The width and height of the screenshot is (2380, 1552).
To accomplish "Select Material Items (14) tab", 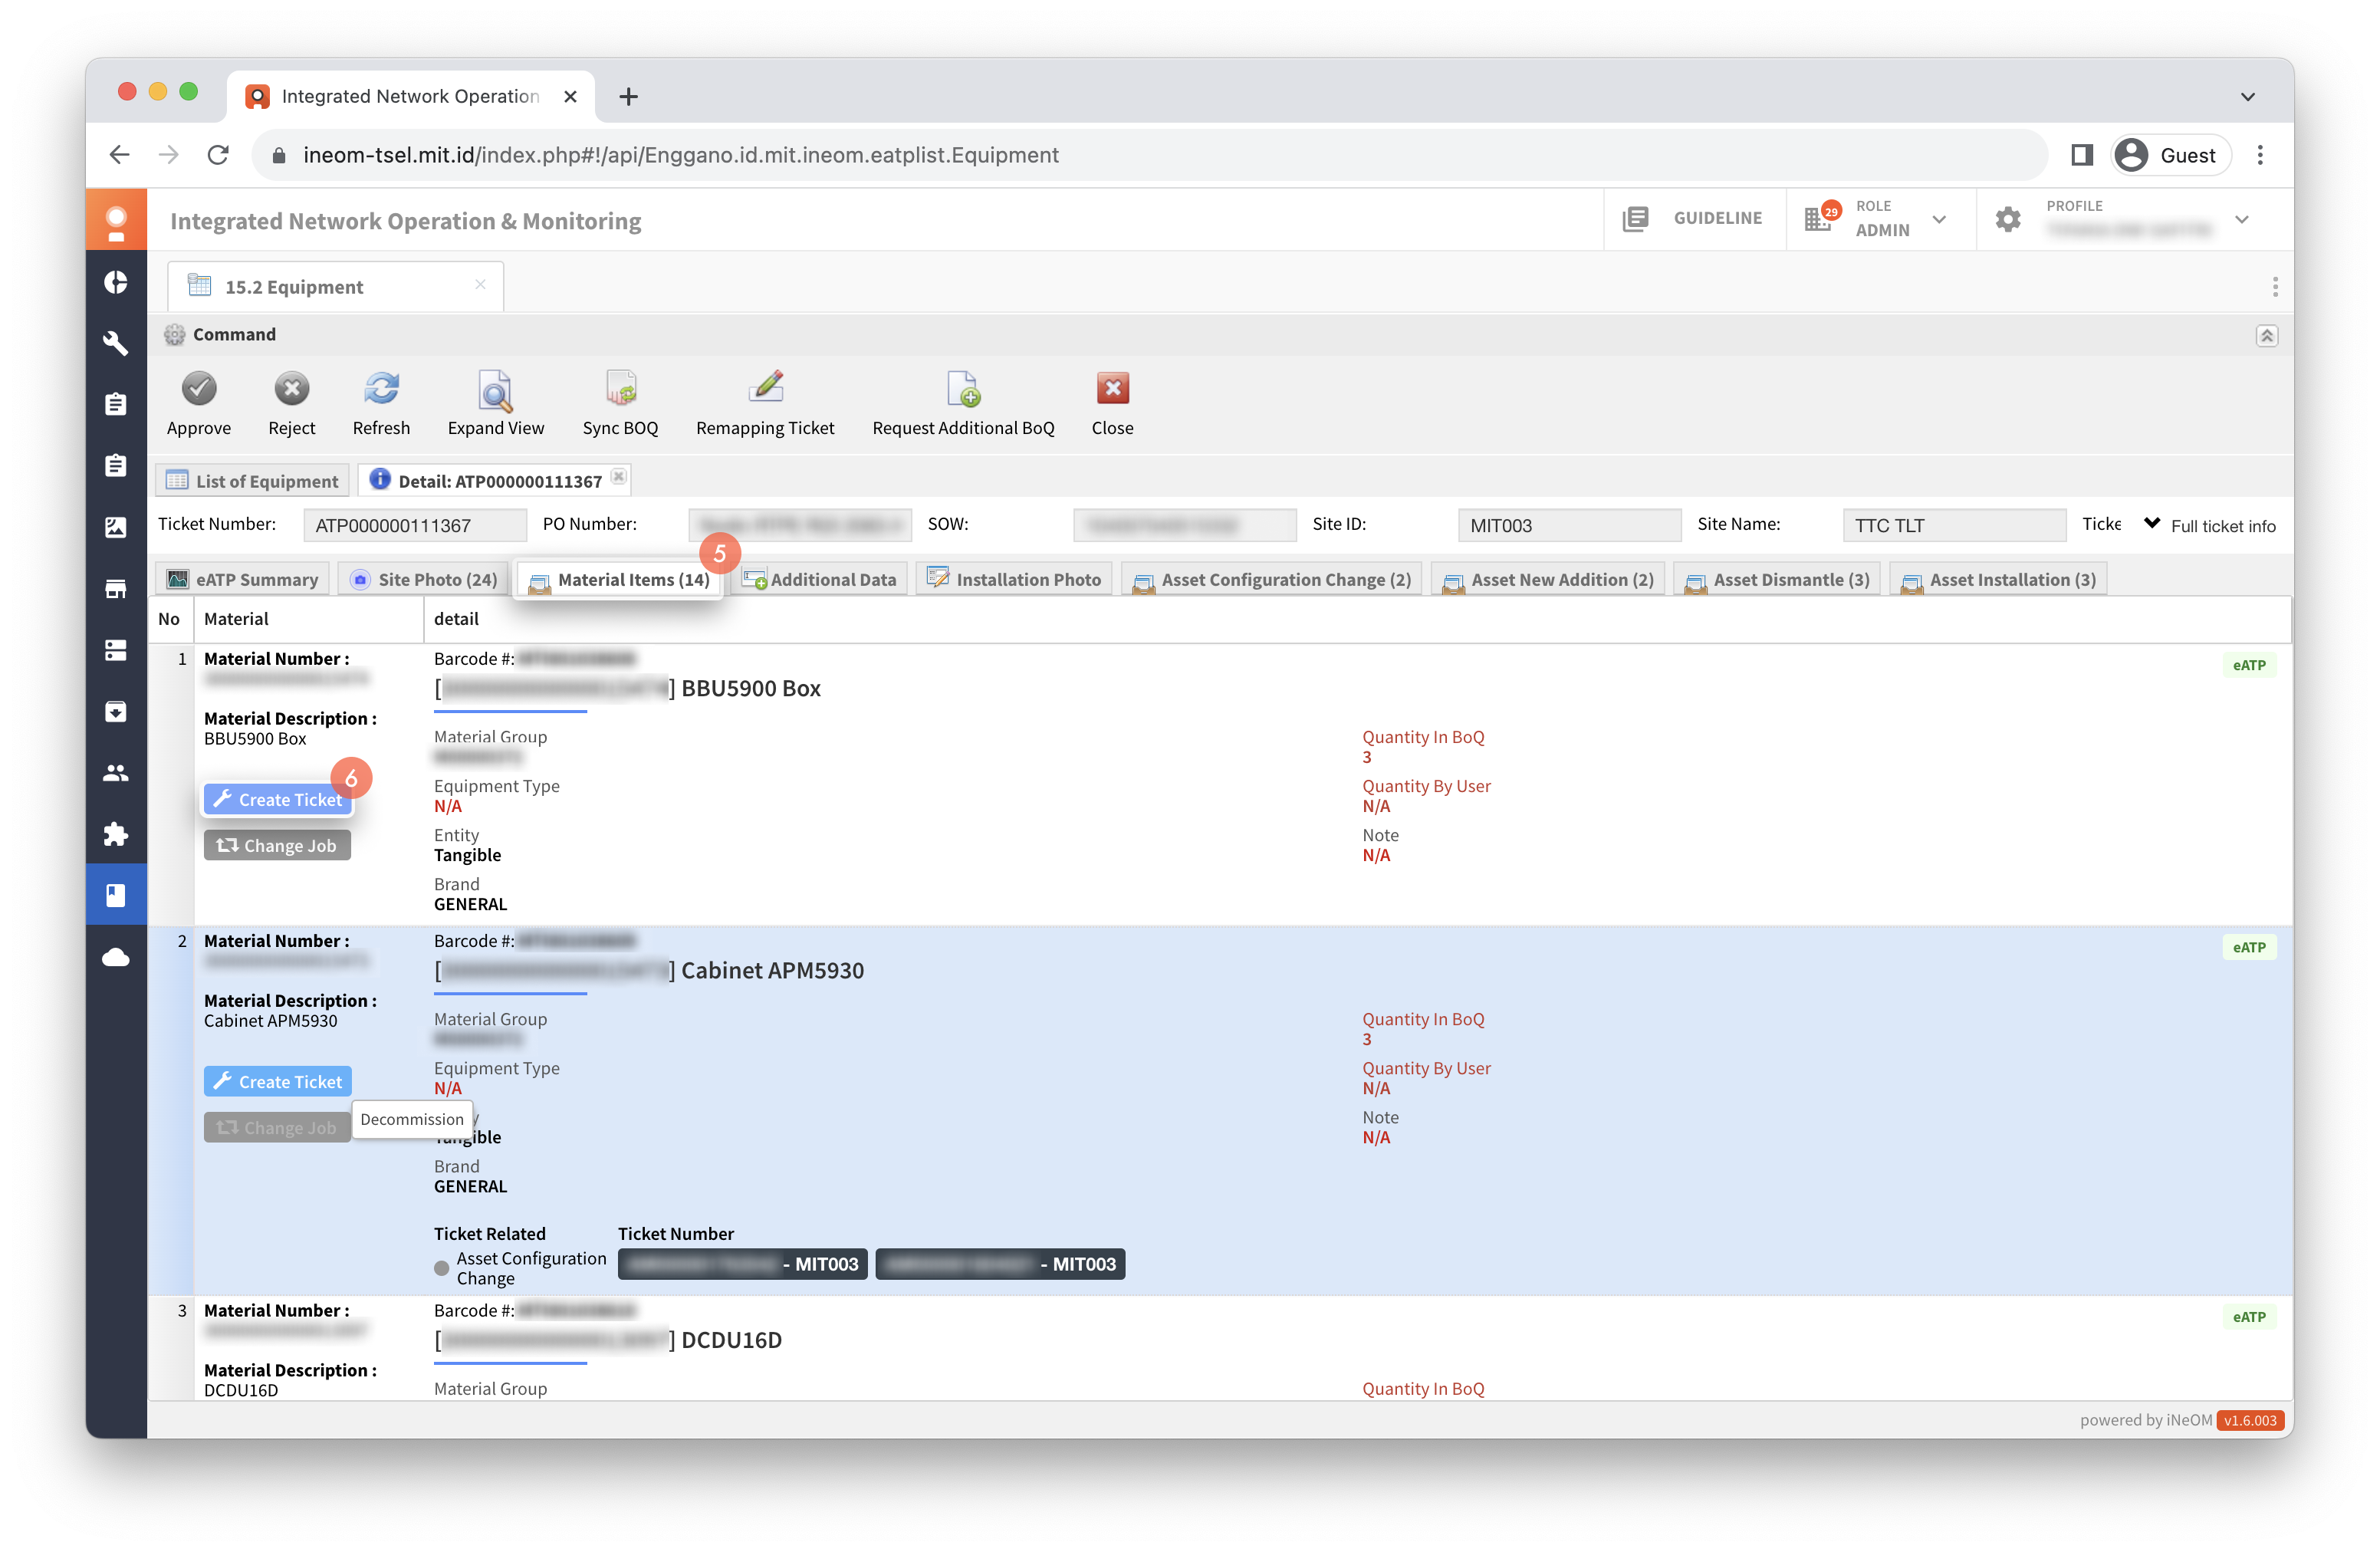I will coord(619,579).
